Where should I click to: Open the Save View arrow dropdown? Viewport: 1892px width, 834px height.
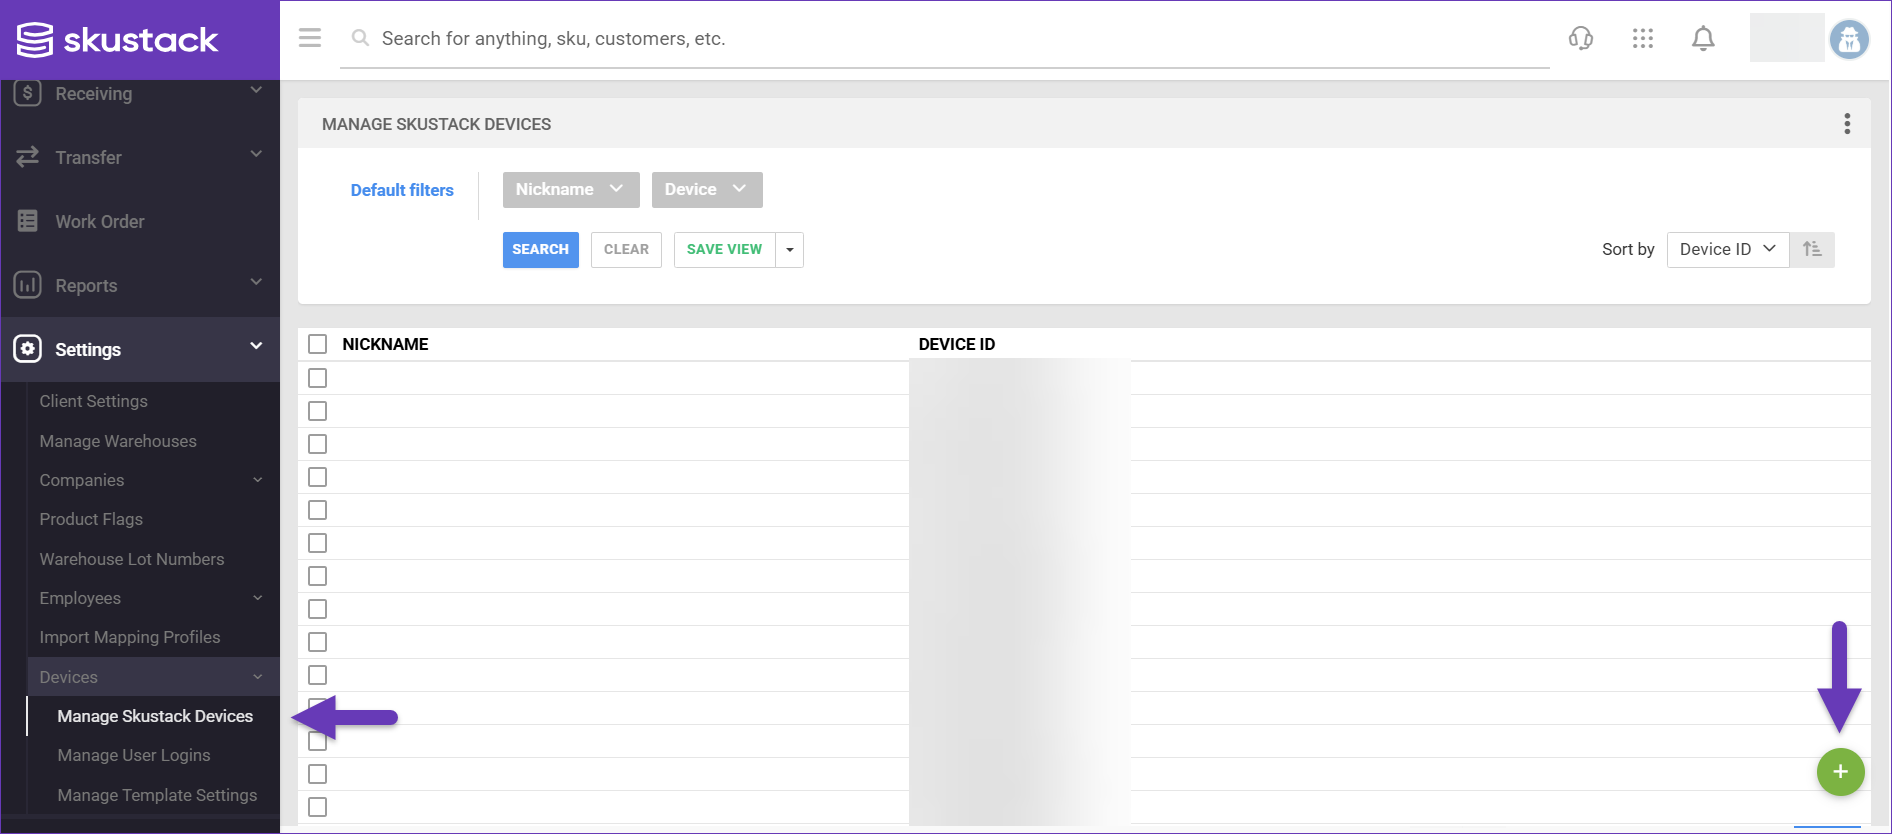pos(790,250)
